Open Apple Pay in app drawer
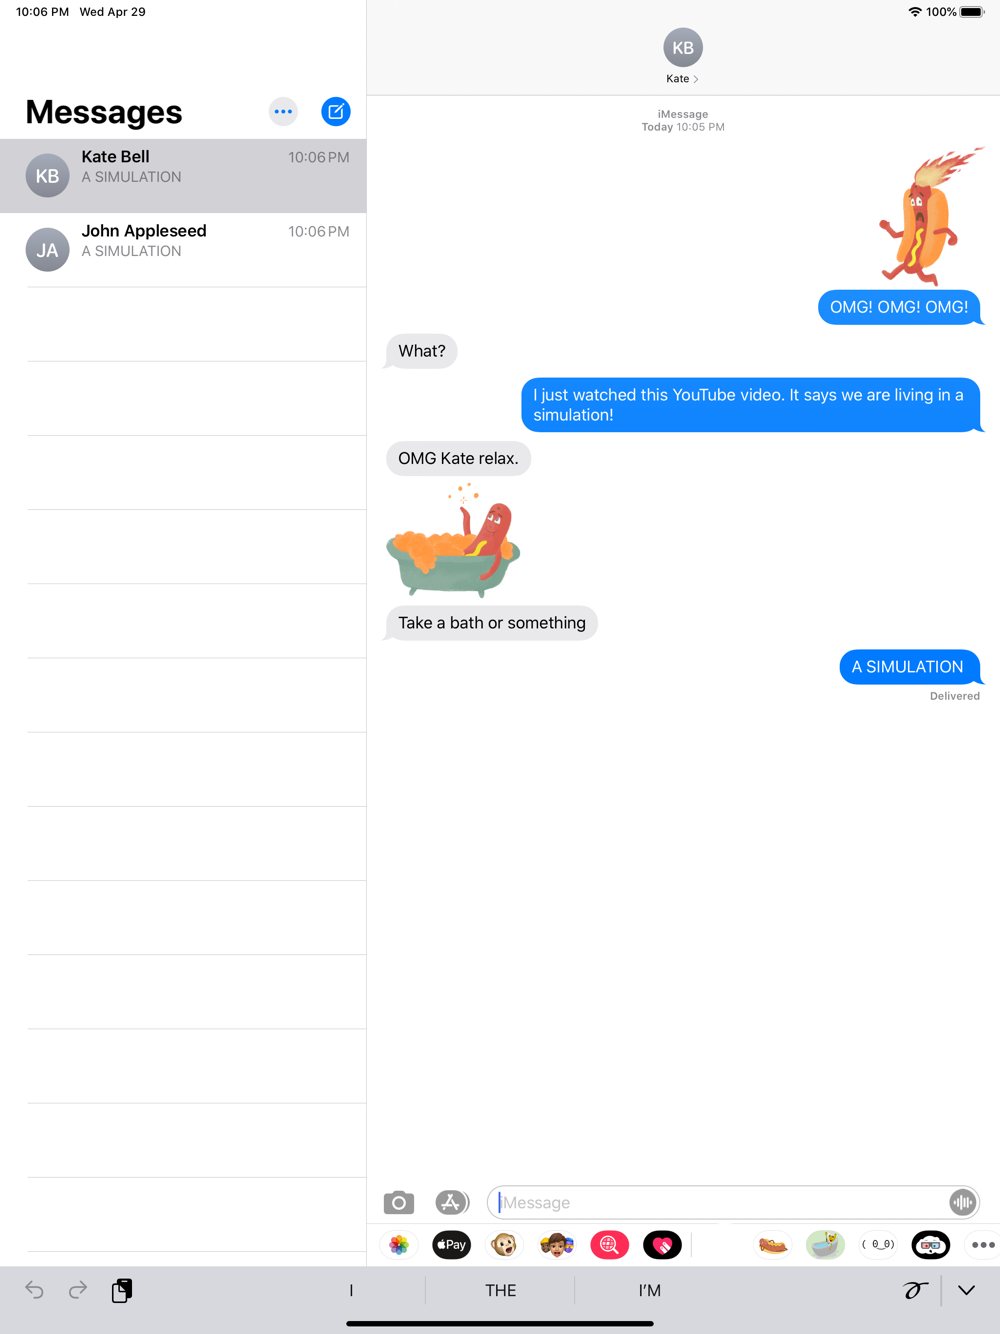Image resolution: width=1000 pixels, height=1334 pixels. 452,1245
